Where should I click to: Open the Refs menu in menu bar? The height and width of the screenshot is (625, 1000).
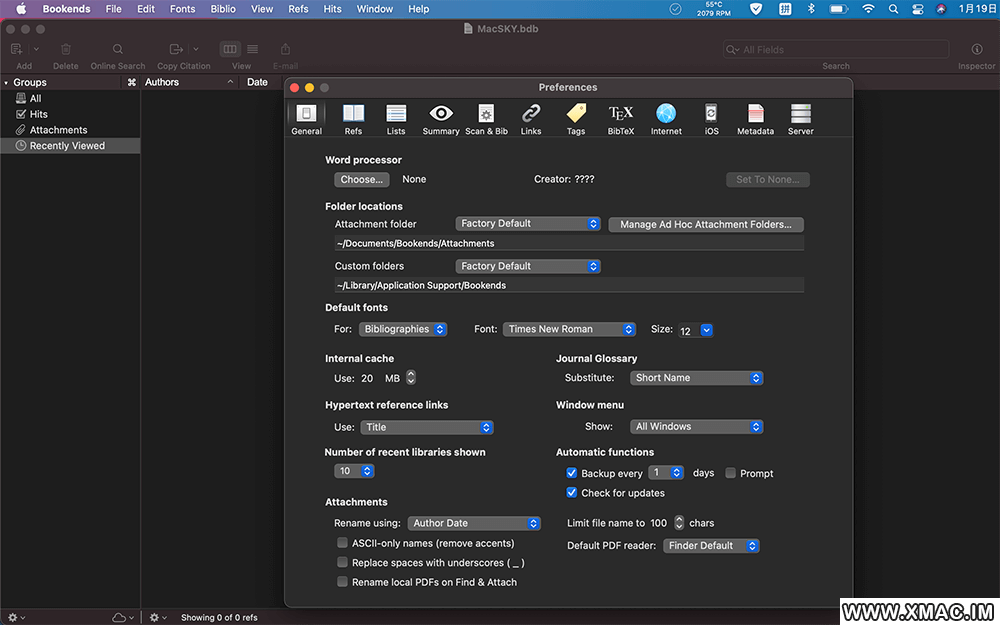(x=298, y=9)
